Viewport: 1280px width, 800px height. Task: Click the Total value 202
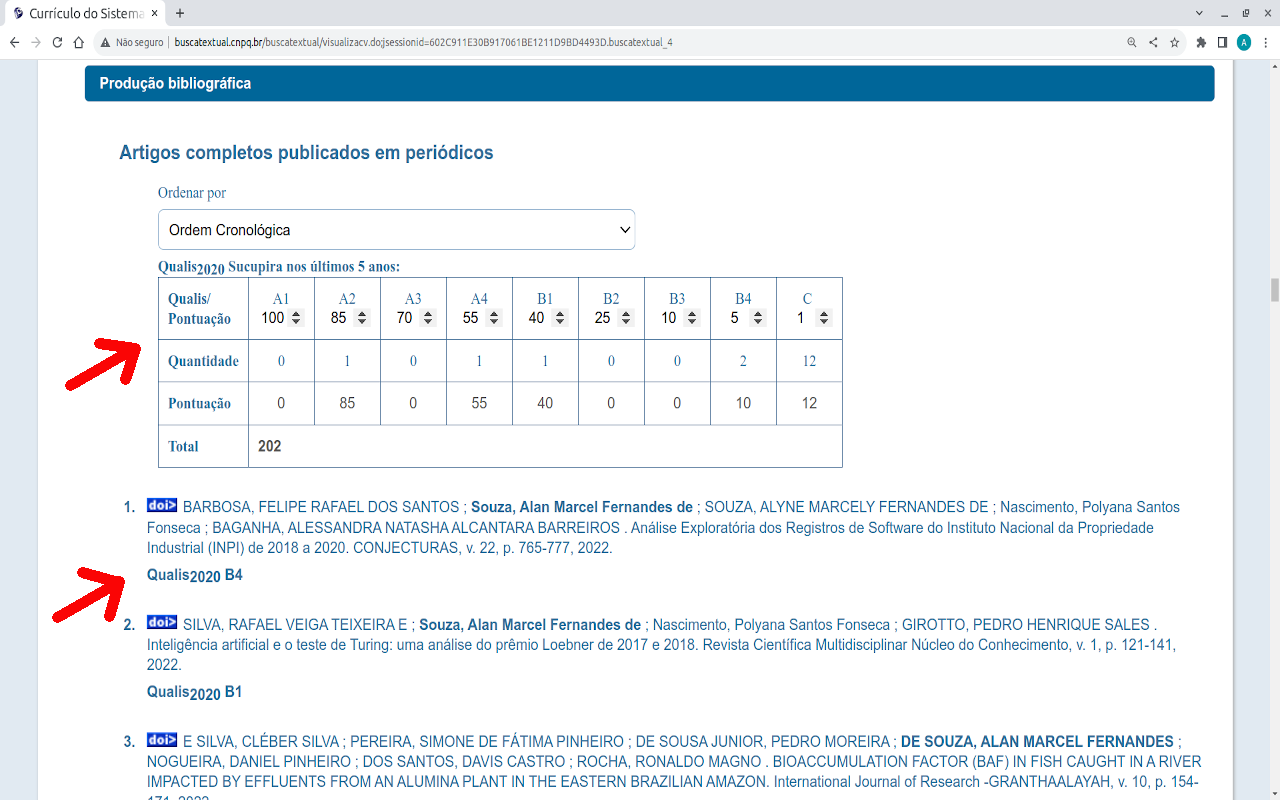click(270, 446)
